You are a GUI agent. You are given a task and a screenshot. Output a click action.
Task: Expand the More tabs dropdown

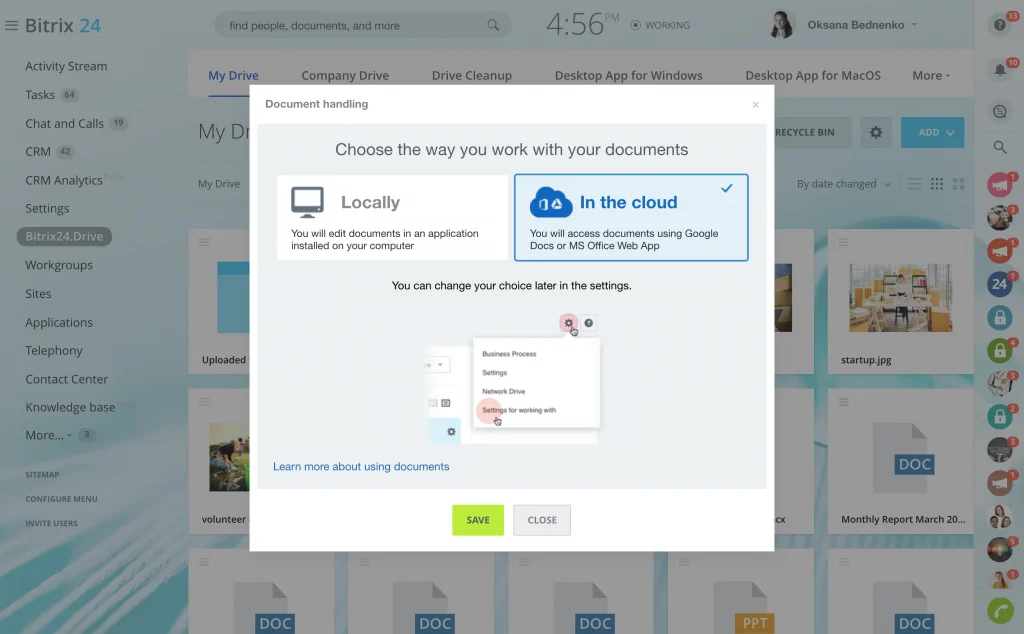931,75
